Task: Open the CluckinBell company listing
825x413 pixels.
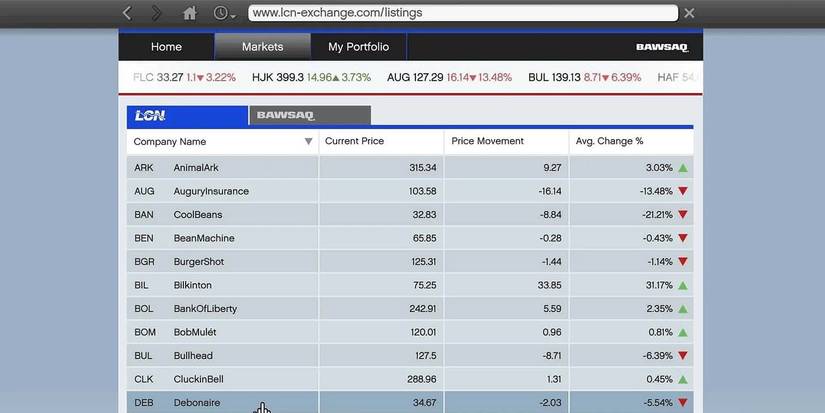Action: tap(410, 379)
